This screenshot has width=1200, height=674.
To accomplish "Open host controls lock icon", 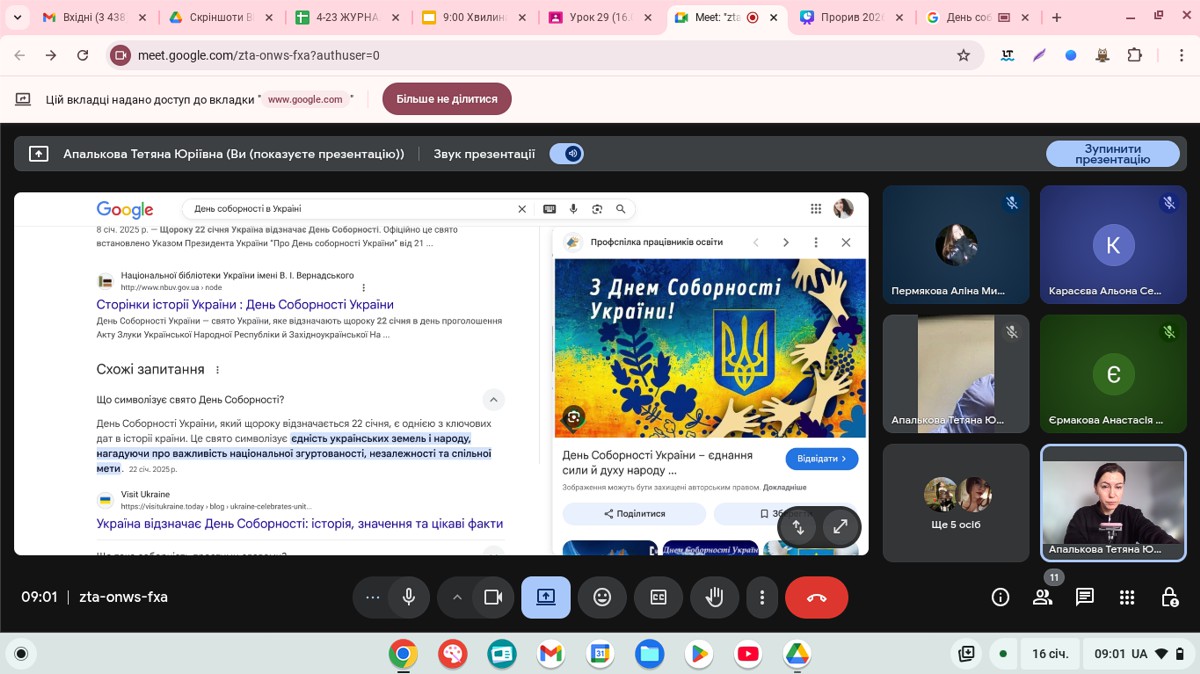I will pyautogui.click(x=1169, y=597).
